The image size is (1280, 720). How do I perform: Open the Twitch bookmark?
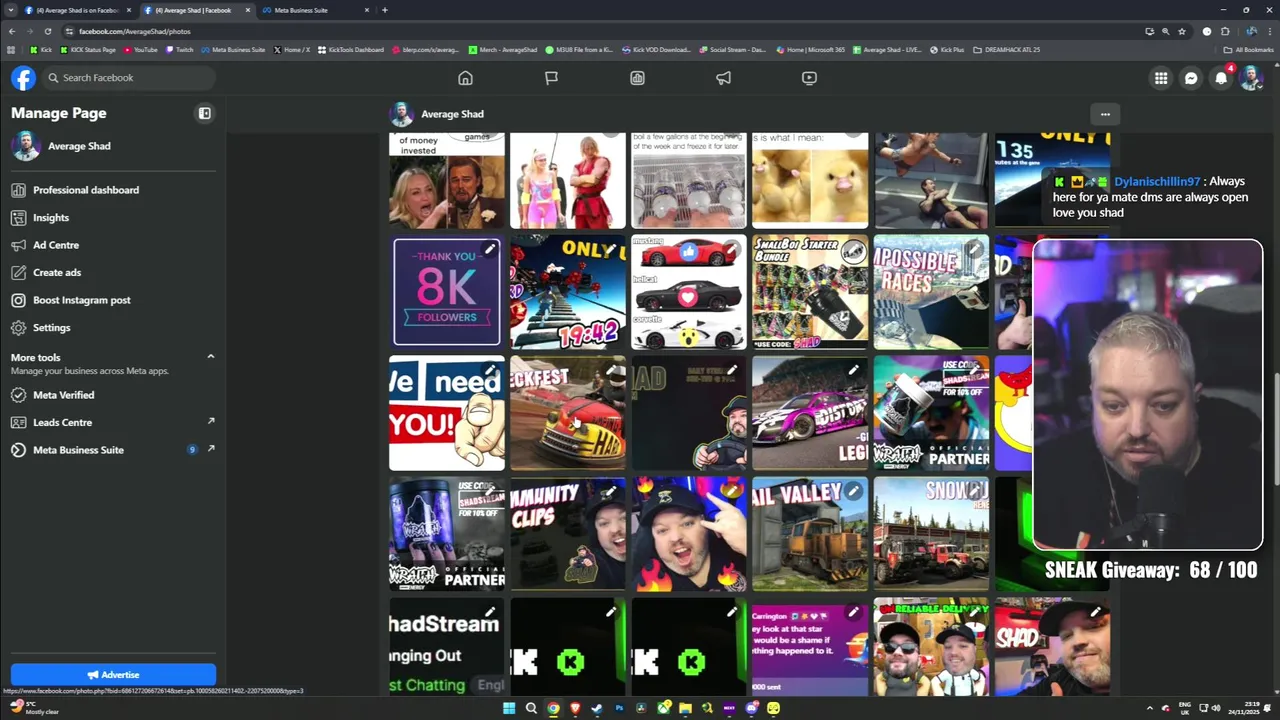click(x=180, y=49)
